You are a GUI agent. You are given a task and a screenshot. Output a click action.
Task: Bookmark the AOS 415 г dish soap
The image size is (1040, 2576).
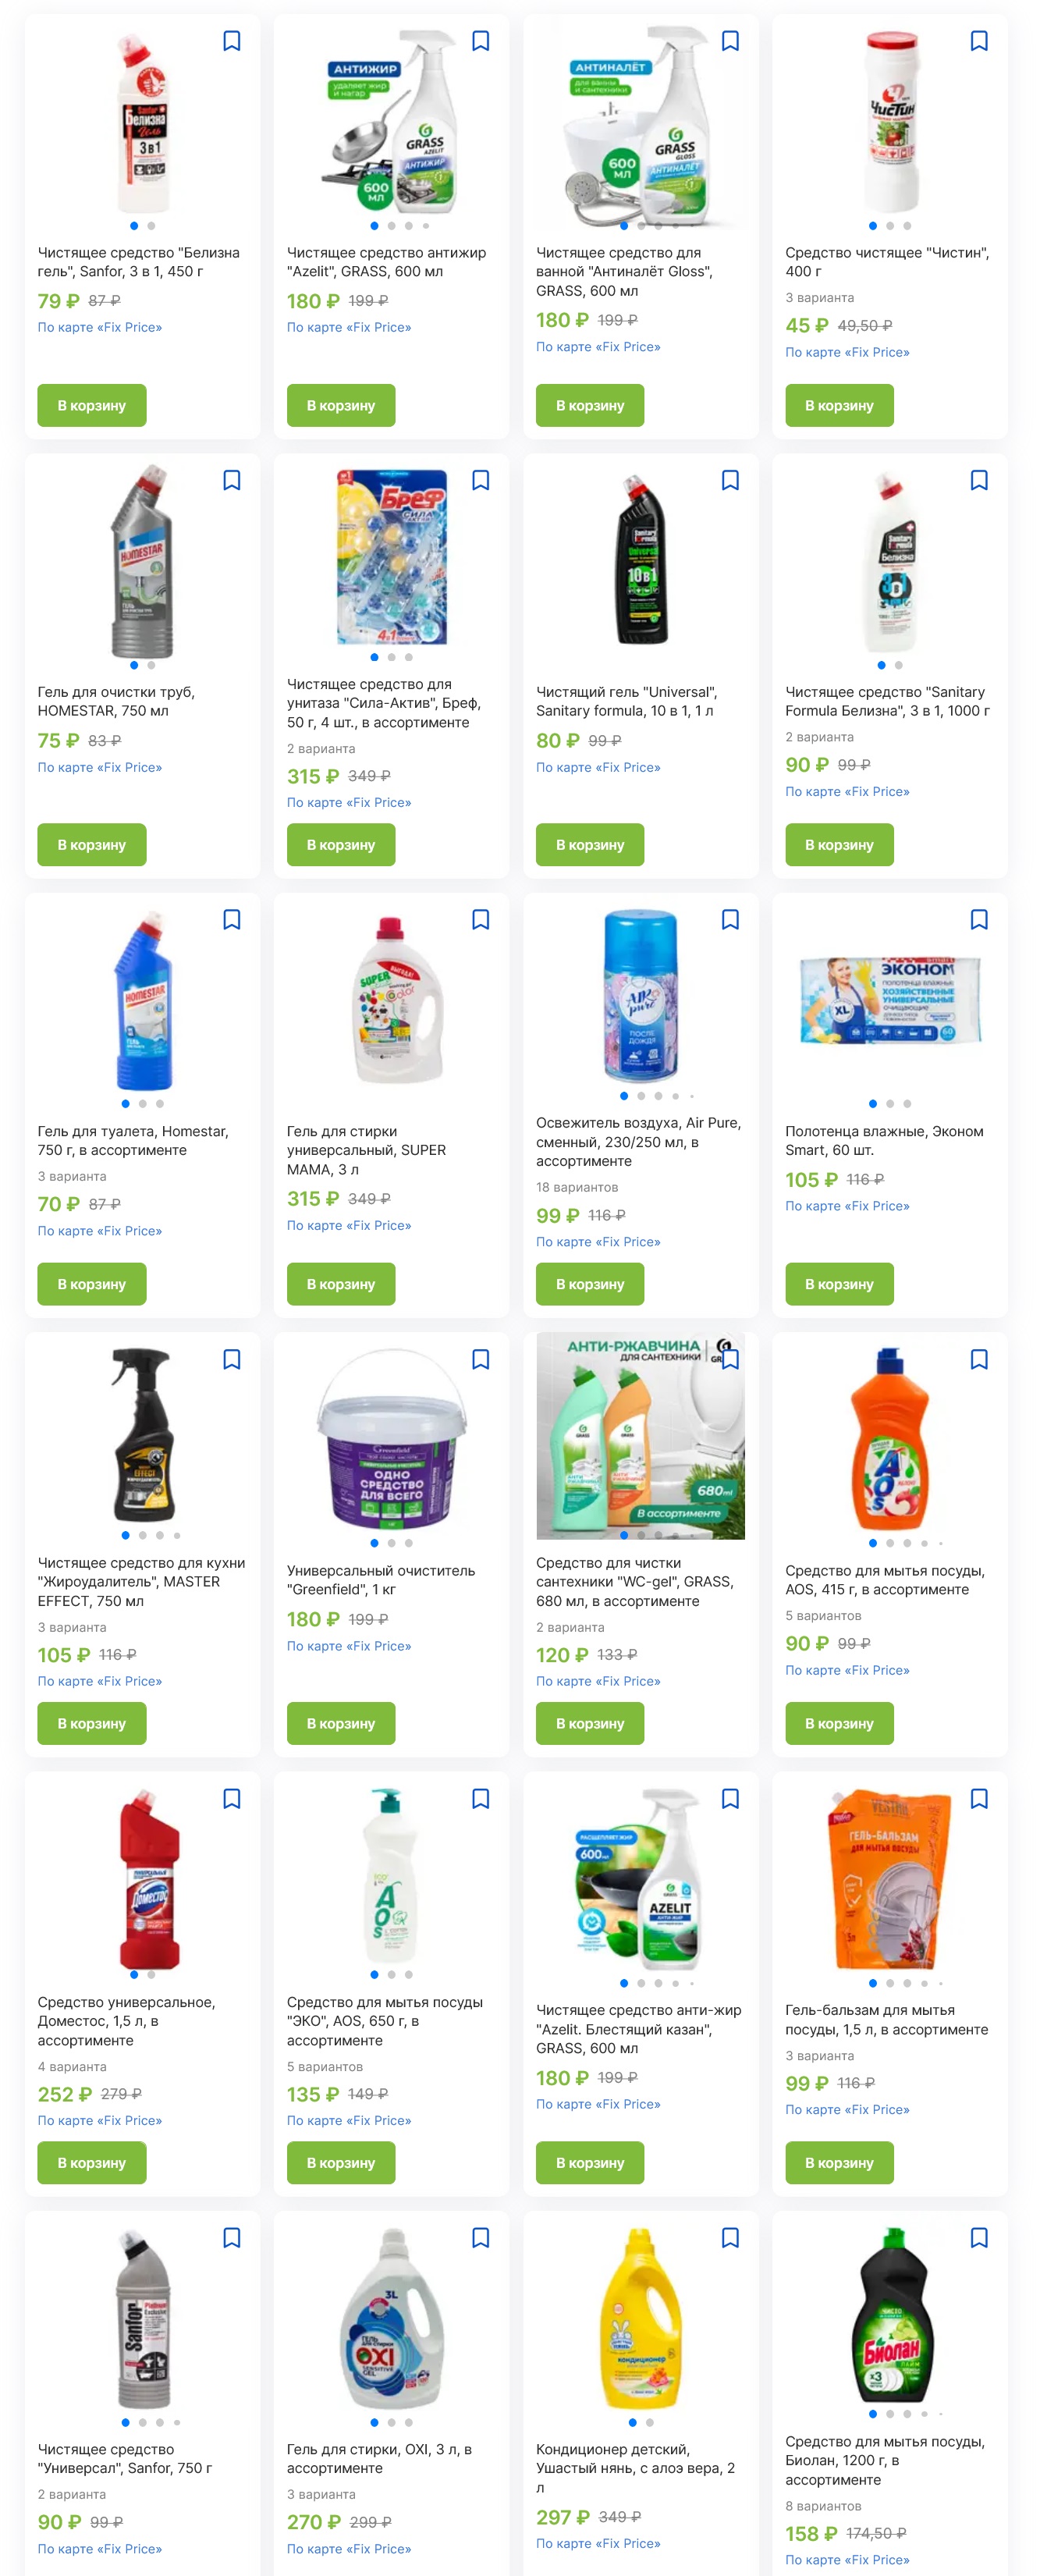(x=979, y=1360)
